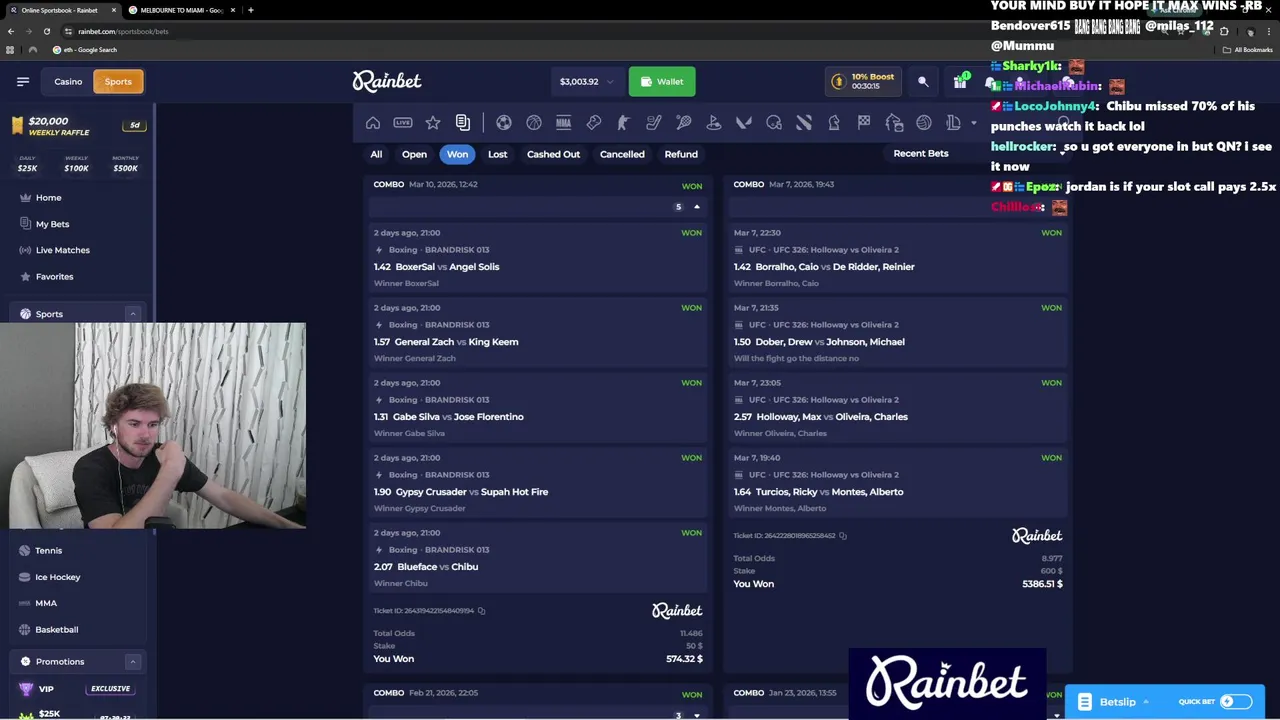Viewport: 1280px width, 720px height.
Task: Show Cancelled bets filter
Action: pos(622,154)
